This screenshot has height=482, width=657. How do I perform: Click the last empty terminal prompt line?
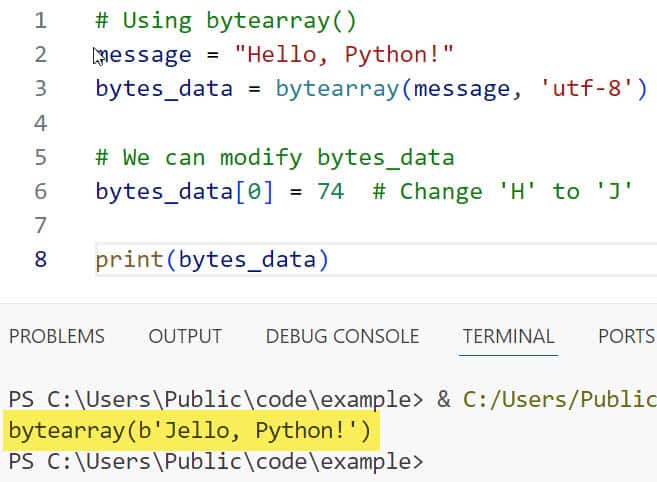pos(216,462)
